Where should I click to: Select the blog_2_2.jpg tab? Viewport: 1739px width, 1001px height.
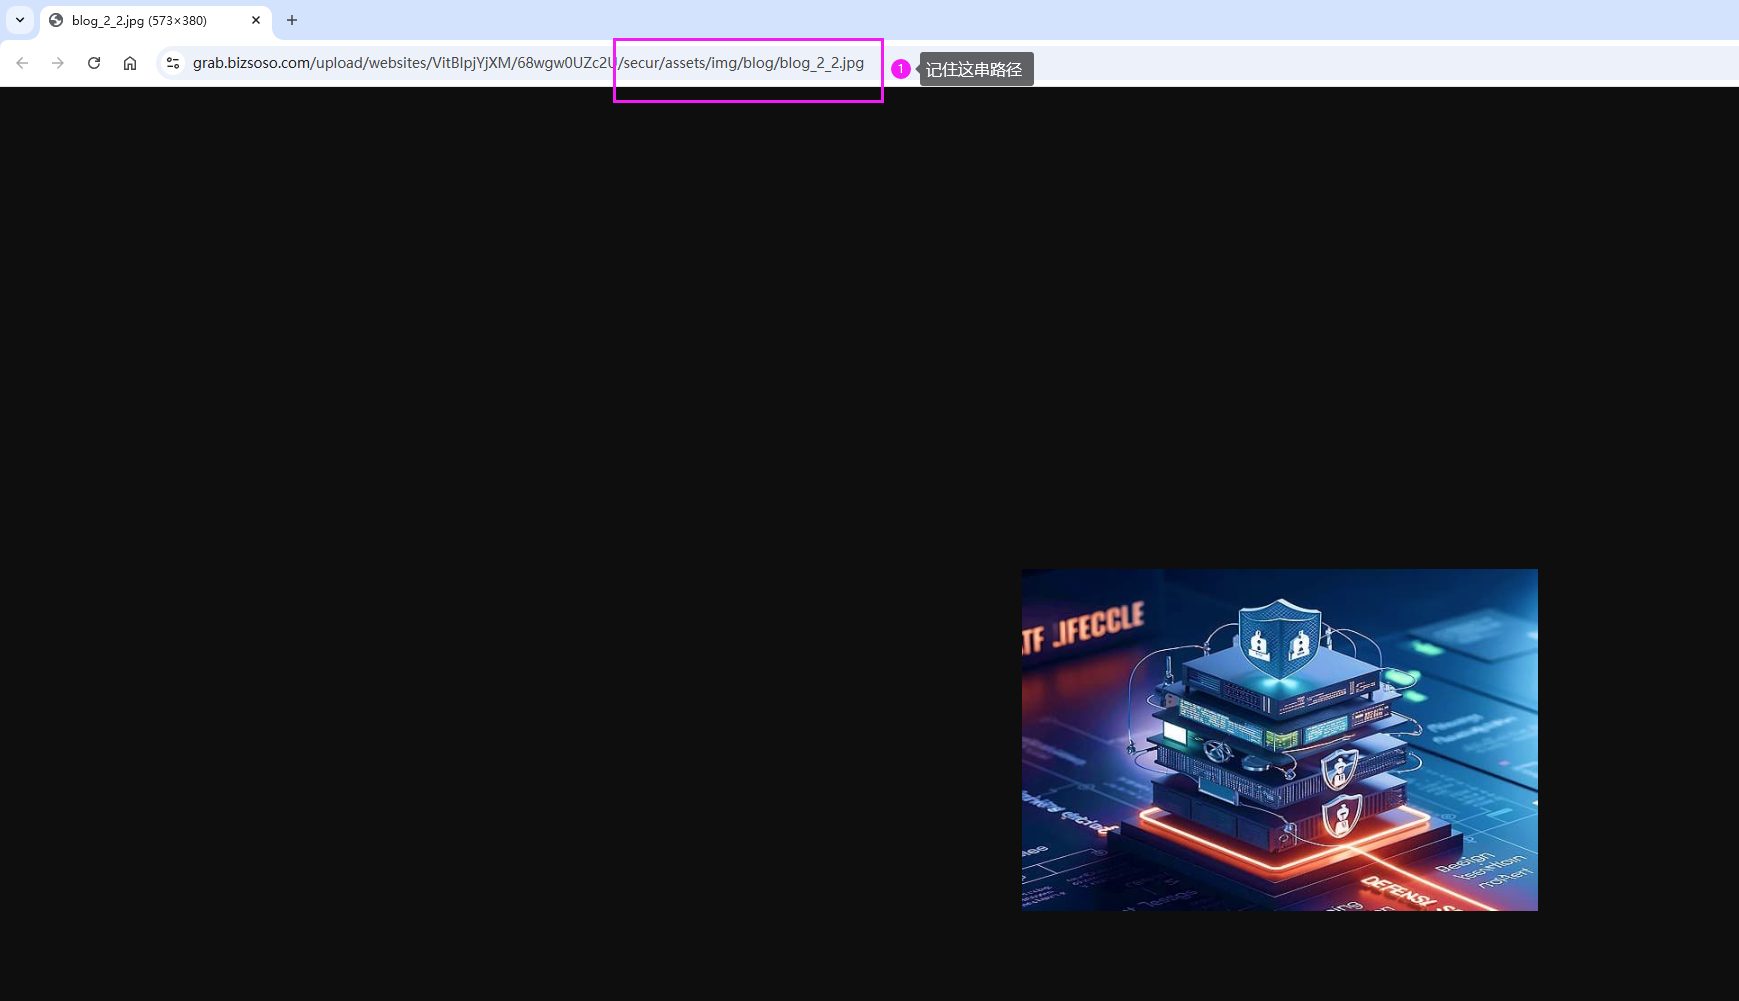pyautogui.click(x=140, y=20)
